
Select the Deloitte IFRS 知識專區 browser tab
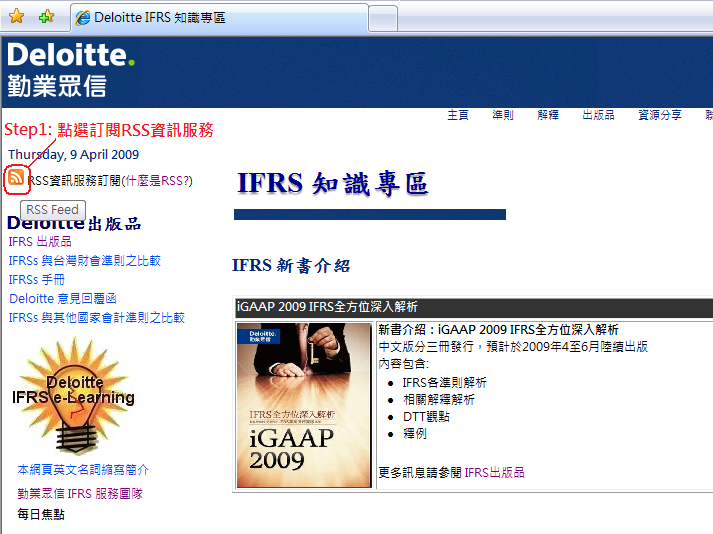[x=219, y=18]
